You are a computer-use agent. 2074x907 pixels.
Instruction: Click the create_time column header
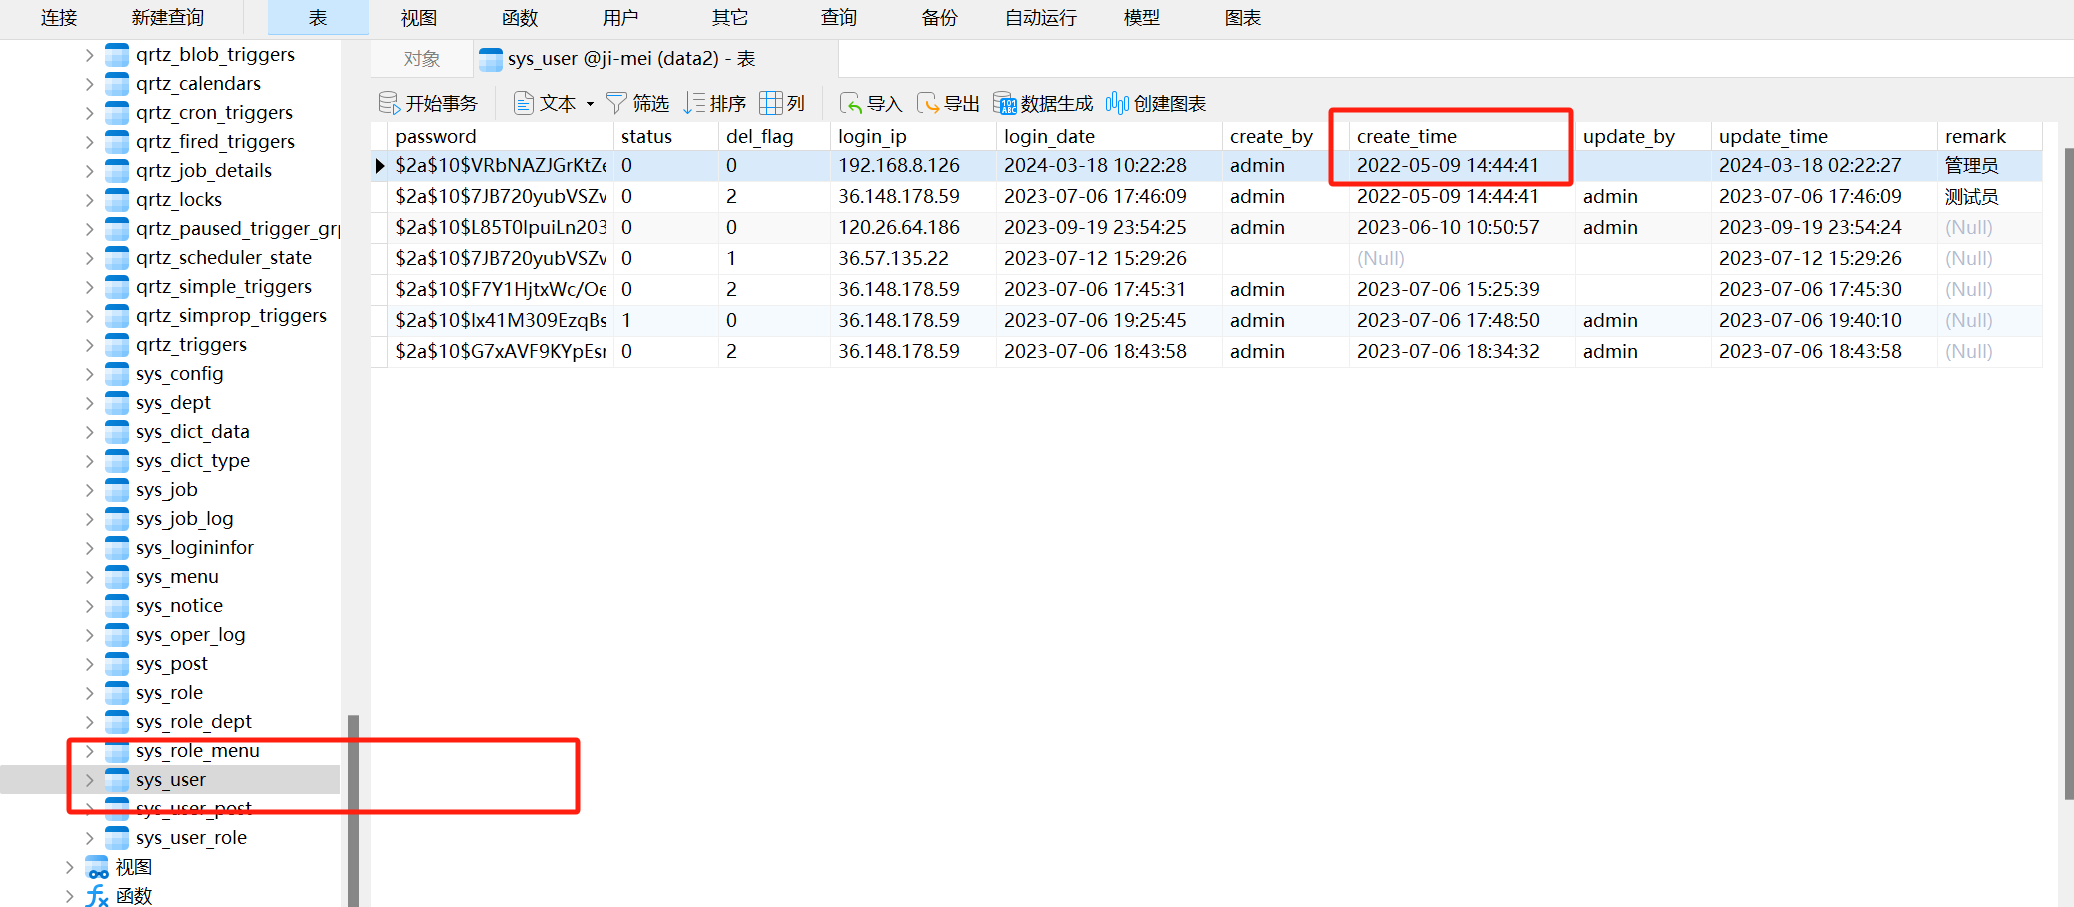pos(1406,136)
